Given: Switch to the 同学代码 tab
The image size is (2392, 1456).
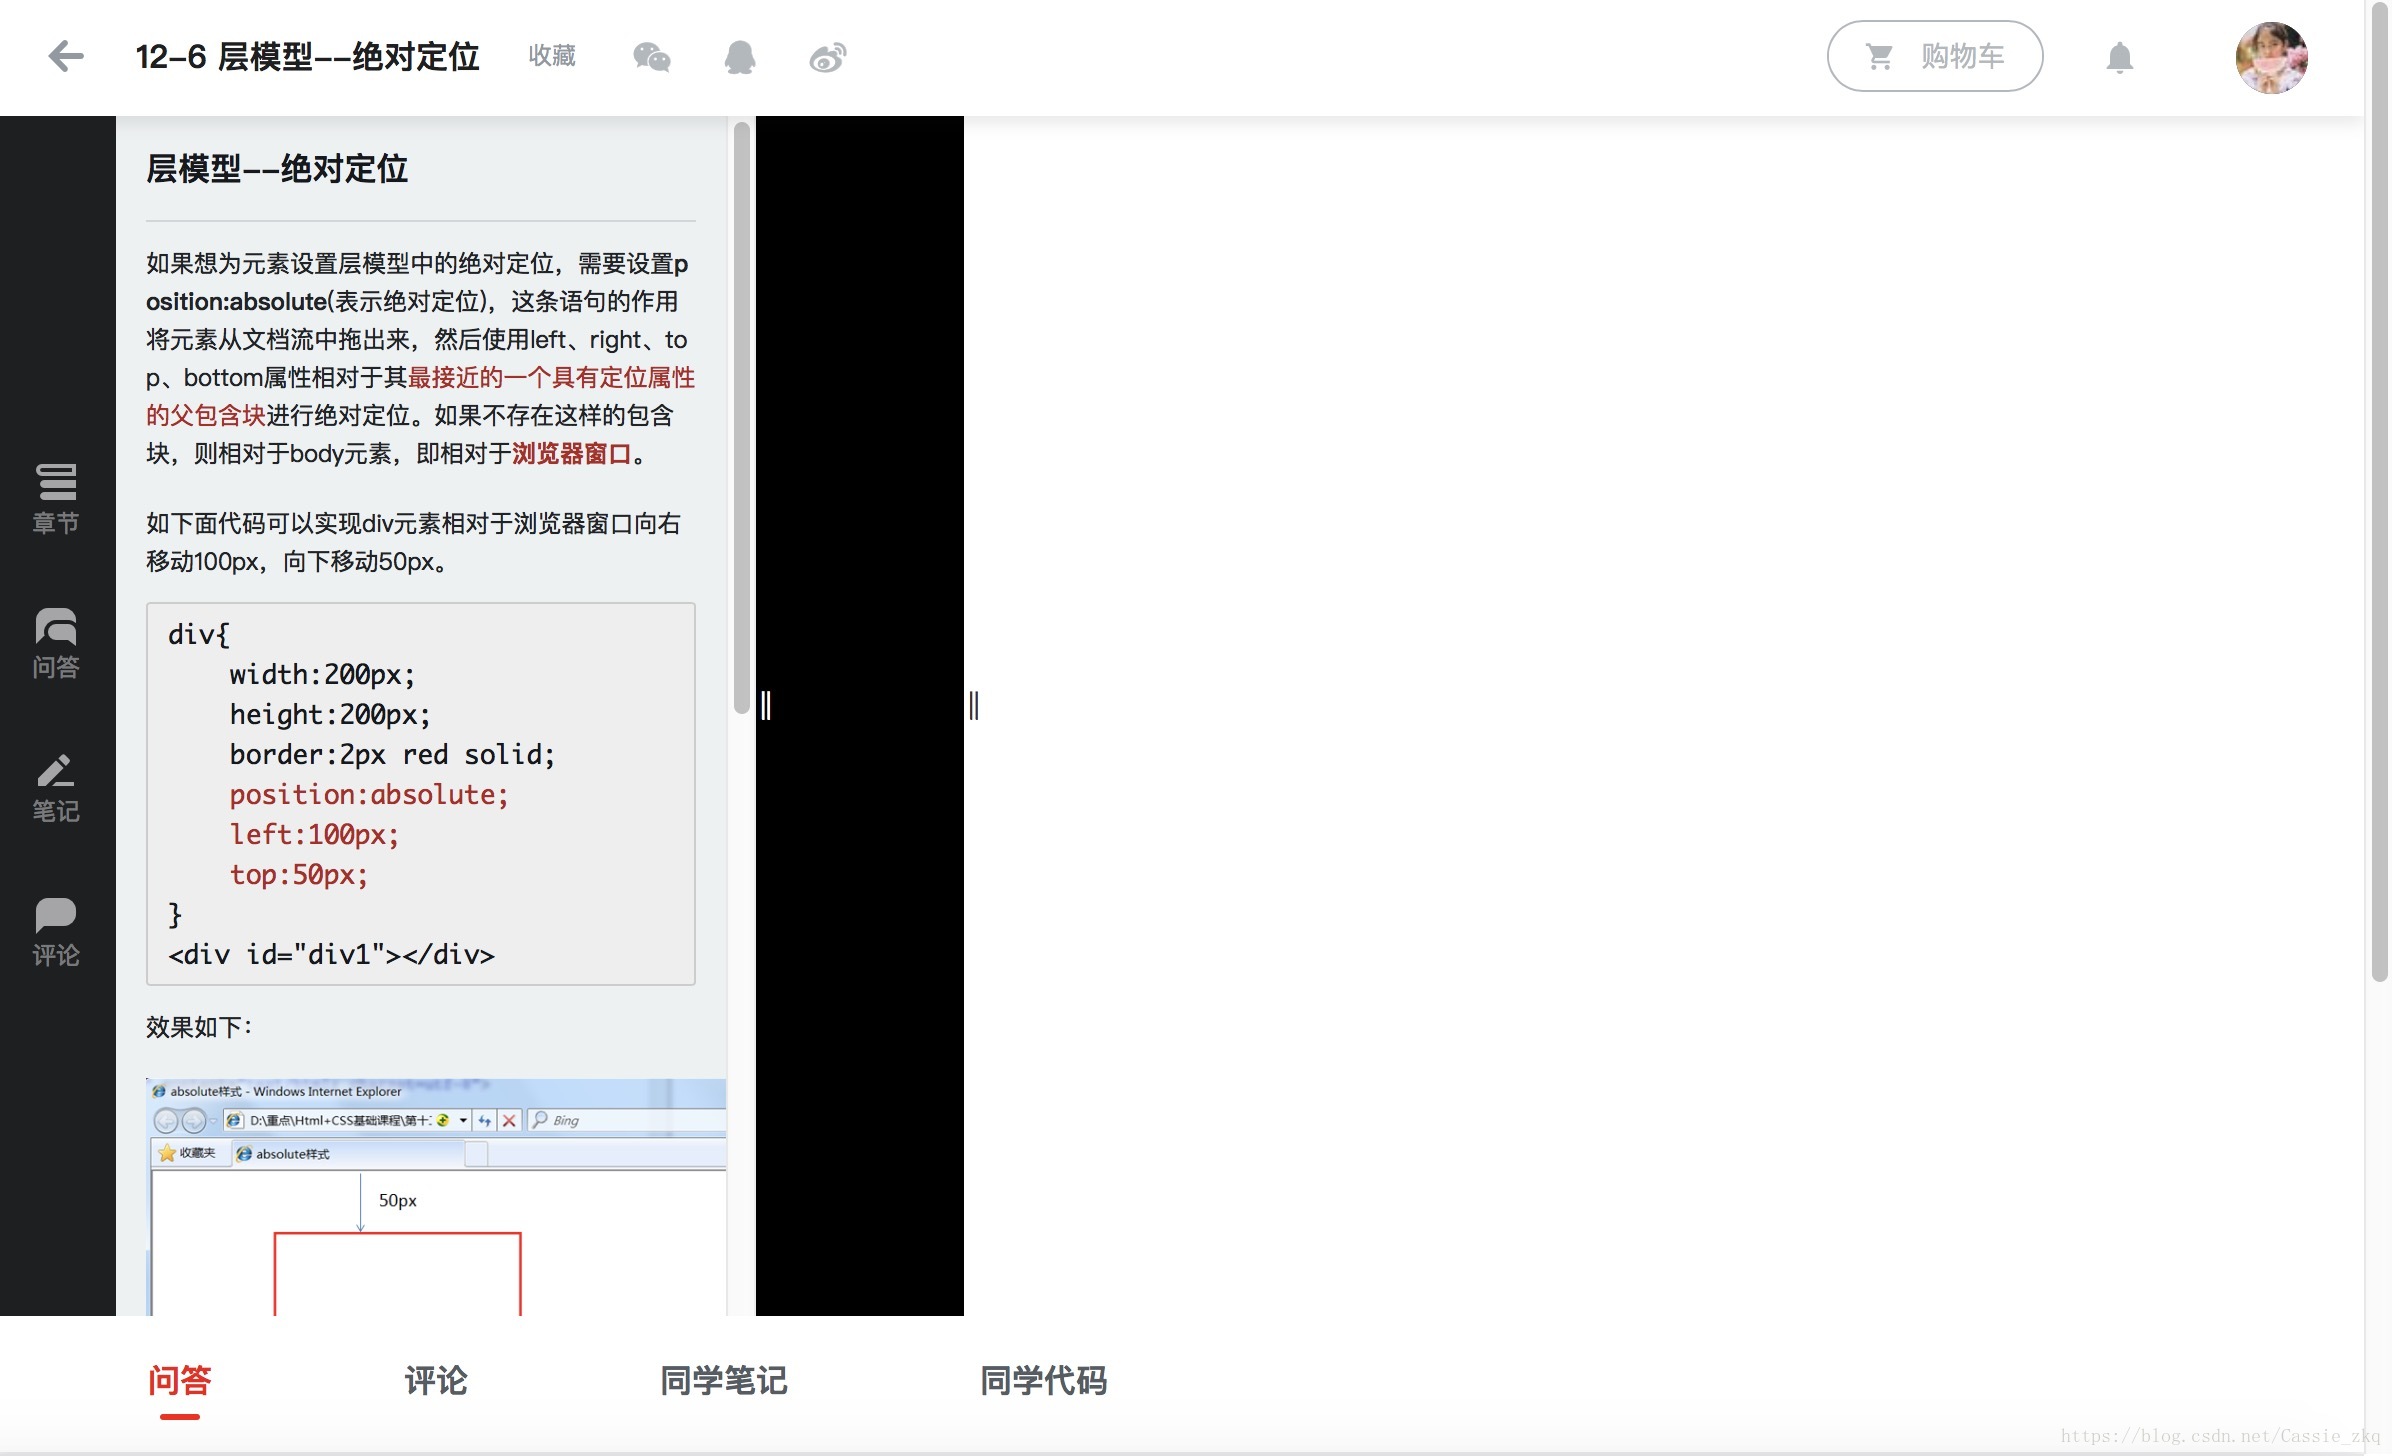Looking at the screenshot, I should (1043, 1381).
